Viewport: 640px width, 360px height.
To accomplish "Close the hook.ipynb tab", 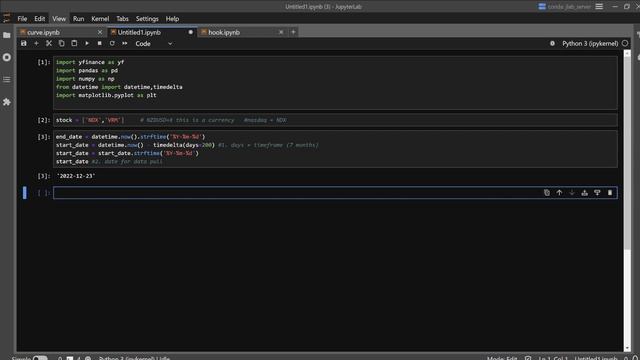I will pyautogui.click(x=281, y=32).
